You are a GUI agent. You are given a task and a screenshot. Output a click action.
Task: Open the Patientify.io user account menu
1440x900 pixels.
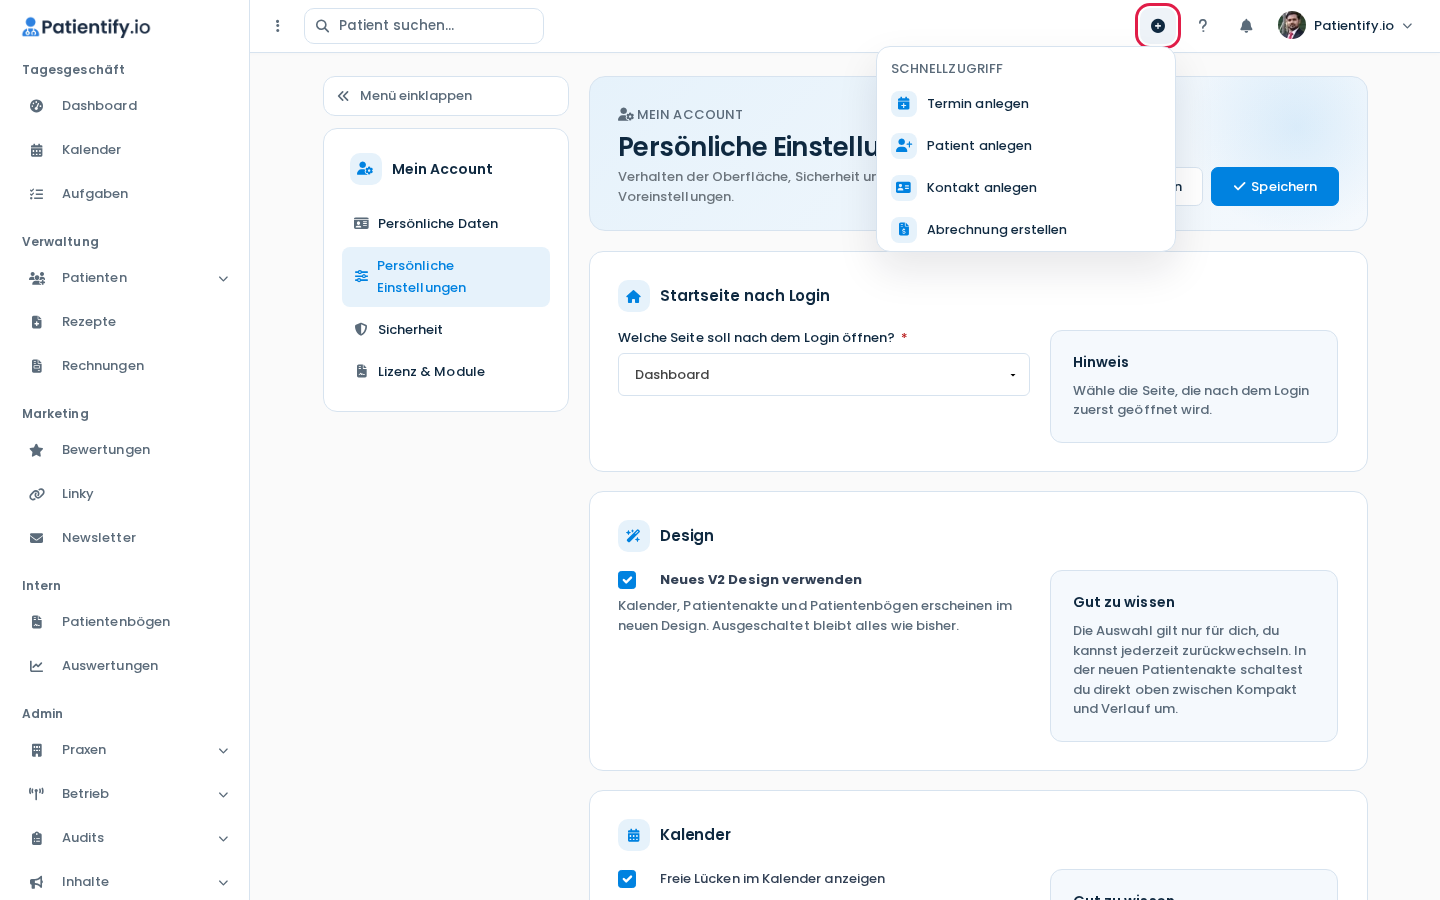1346,26
